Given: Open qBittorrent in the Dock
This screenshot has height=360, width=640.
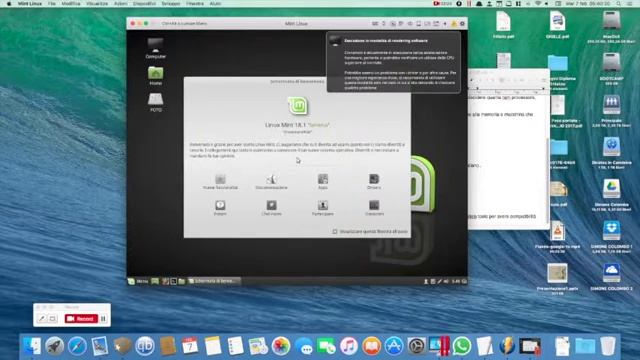Looking at the screenshot, I should (144, 346).
